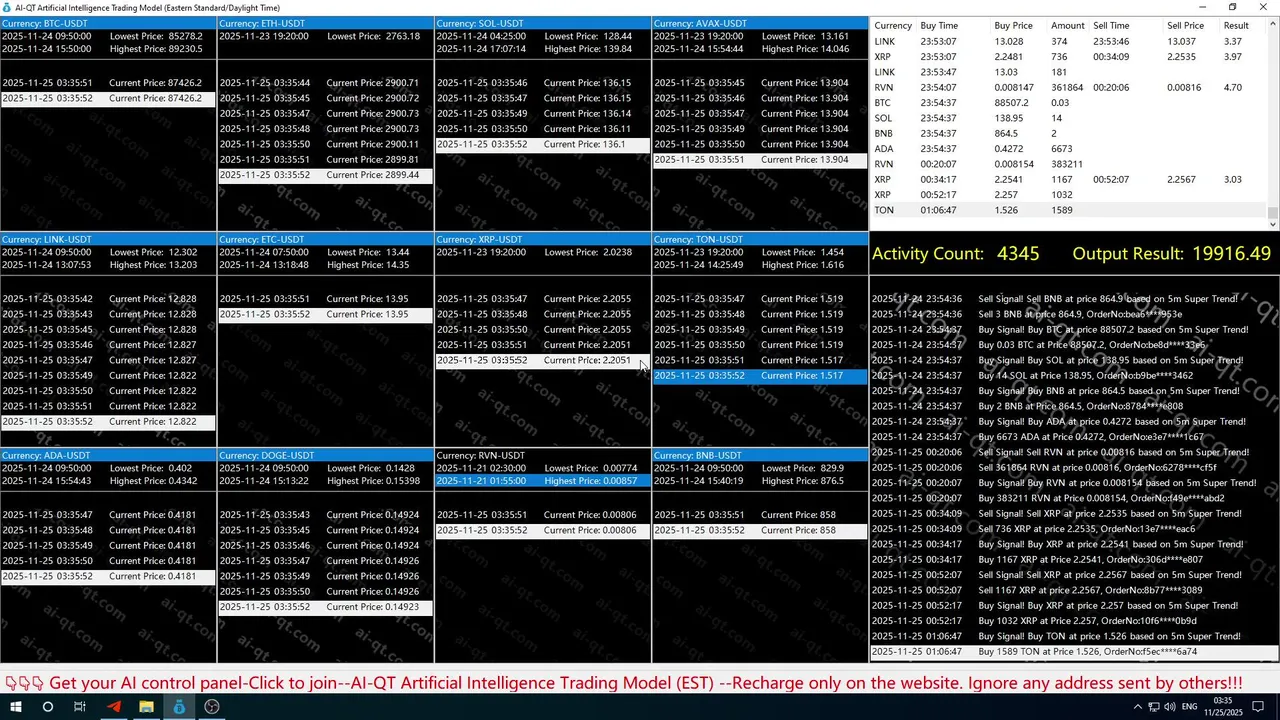Click the amount cell 361864
Viewport: 1280px width, 720px height.
[1069, 87]
